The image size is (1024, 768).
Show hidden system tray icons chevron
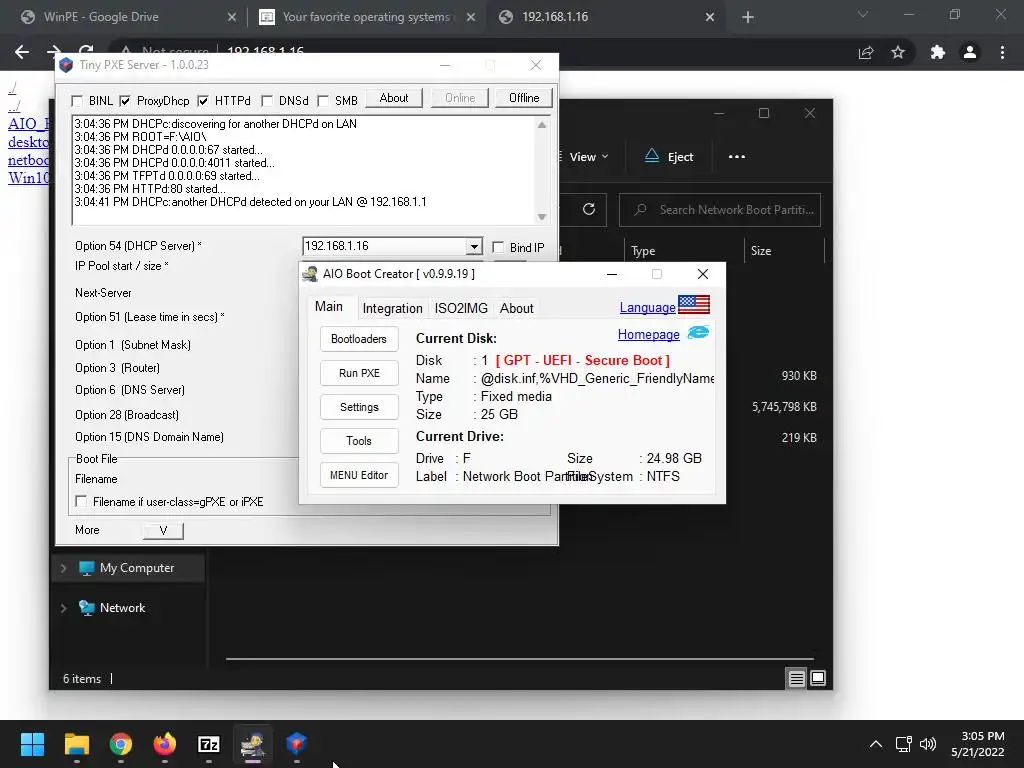876,744
